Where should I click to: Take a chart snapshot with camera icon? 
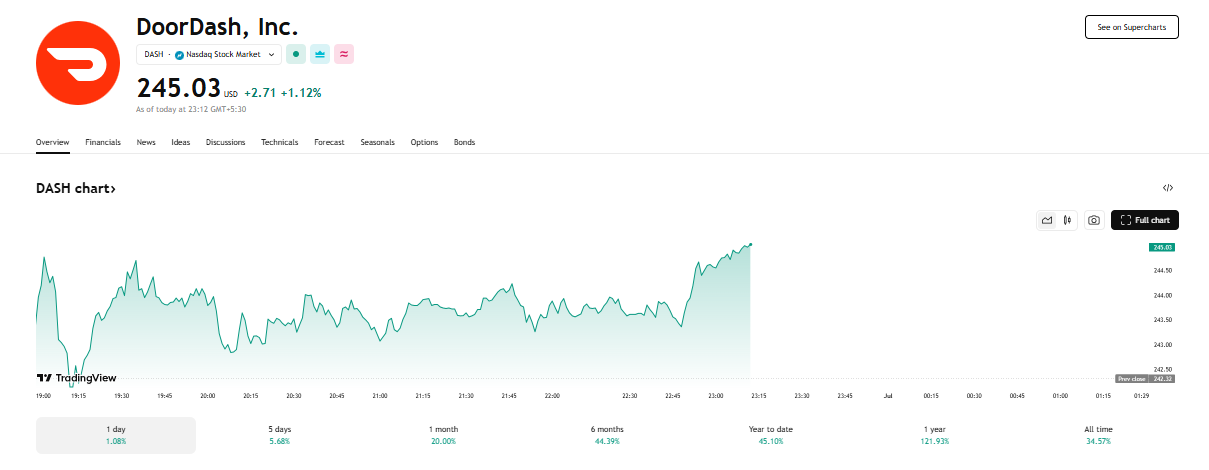click(x=1094, y=220)
